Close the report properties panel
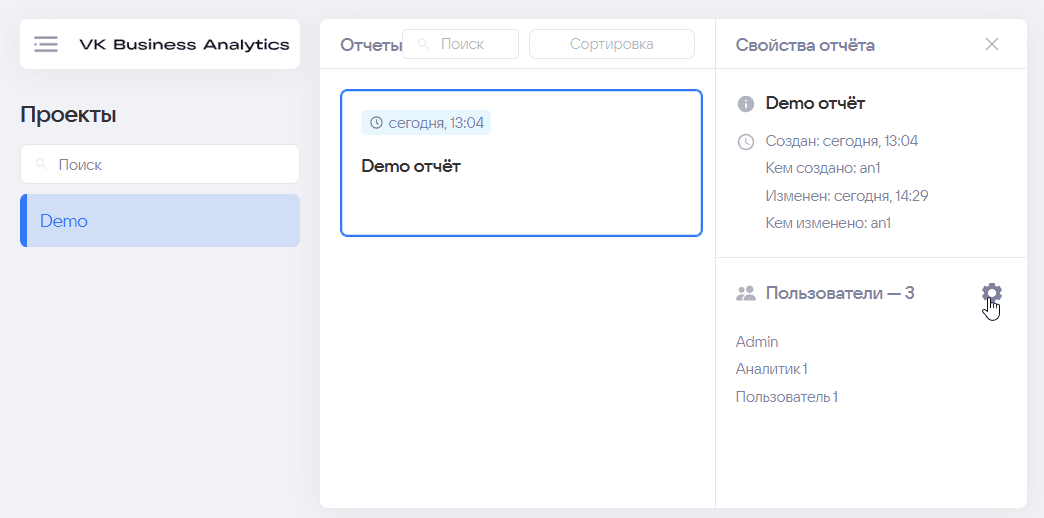Screen dimensions: 1044x518 [991, 45]
